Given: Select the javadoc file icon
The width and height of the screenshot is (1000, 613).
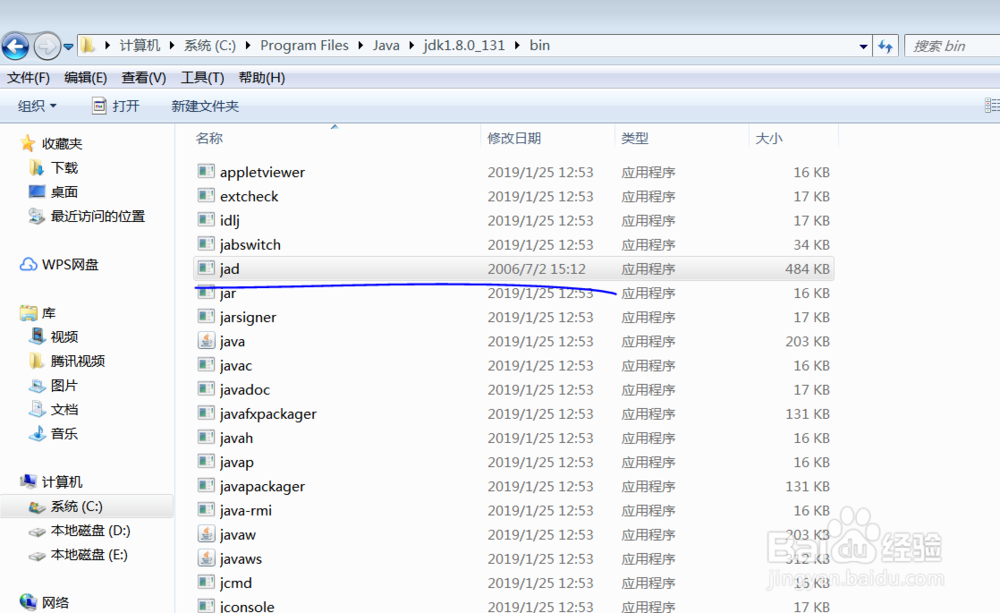Looking at the screenshot, I should [206, 388].
